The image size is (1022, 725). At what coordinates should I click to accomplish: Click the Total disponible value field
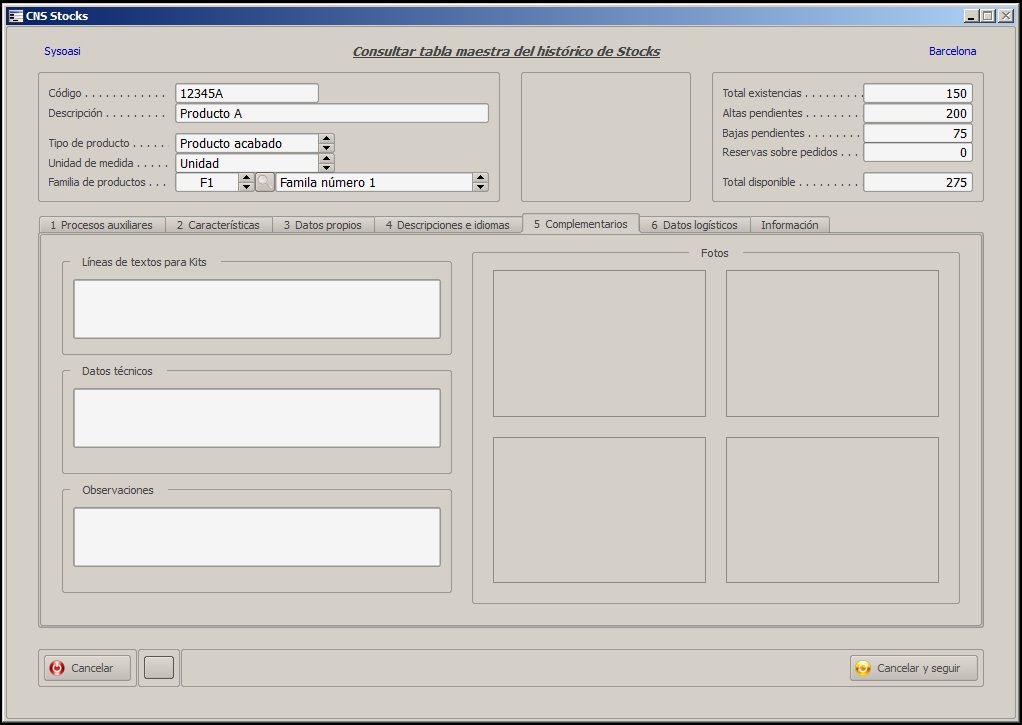(918, 183)
